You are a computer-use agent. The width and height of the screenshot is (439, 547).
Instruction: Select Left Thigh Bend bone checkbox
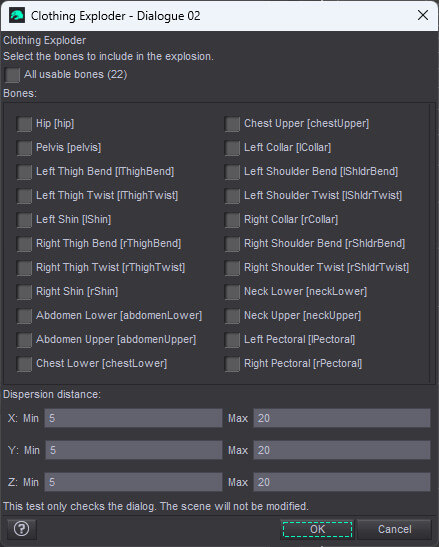24,172
